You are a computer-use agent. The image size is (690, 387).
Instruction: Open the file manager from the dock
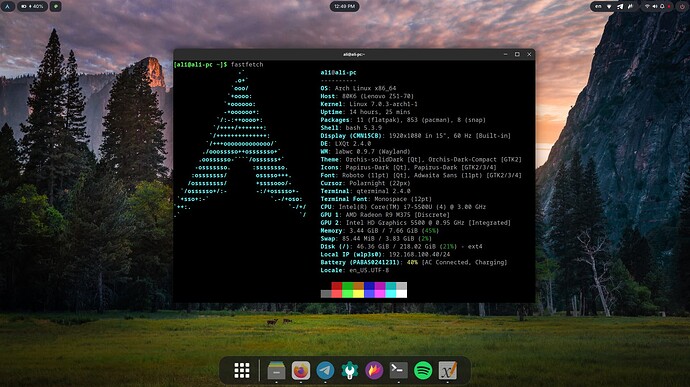tap(276, 370)
